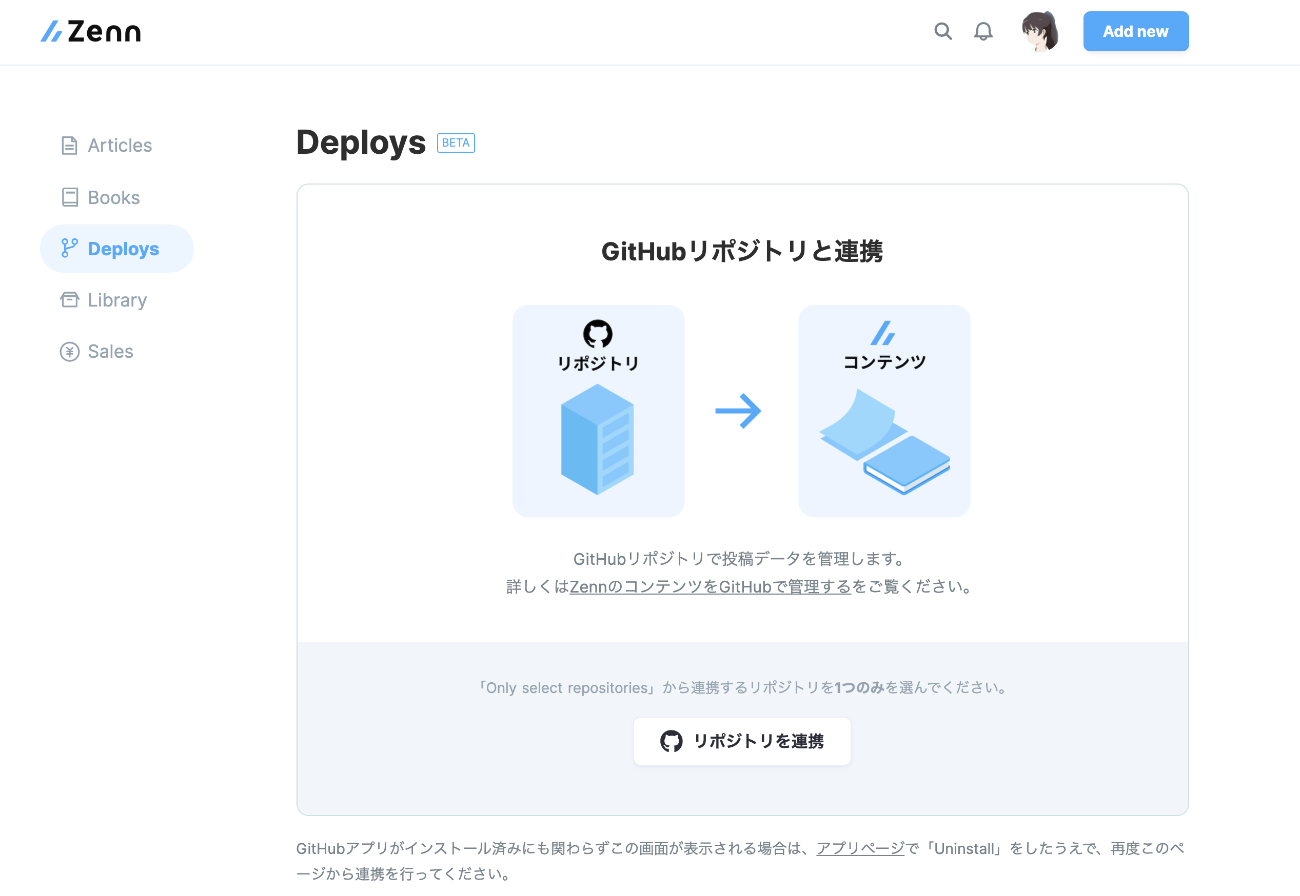Click the リポジトリ card label
Viewport: 1300px width, 896px height.
tap(598, 364)
